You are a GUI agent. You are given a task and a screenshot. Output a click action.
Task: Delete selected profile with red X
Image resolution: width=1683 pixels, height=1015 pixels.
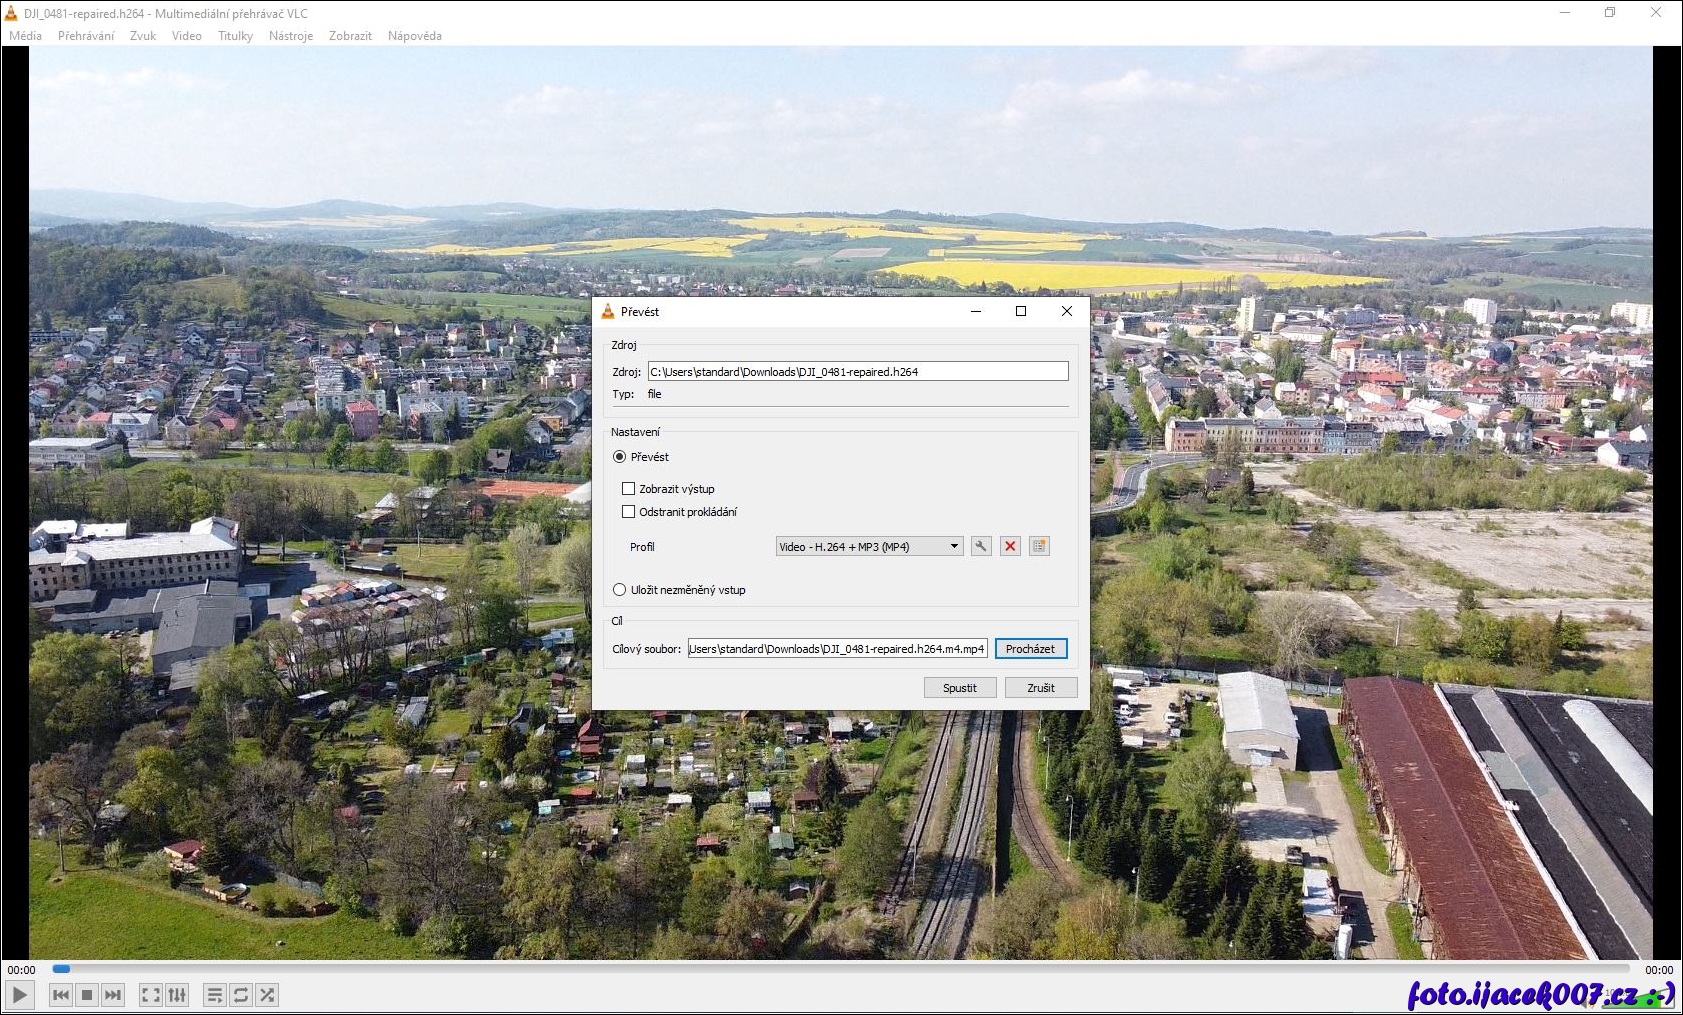[1010, 546]
